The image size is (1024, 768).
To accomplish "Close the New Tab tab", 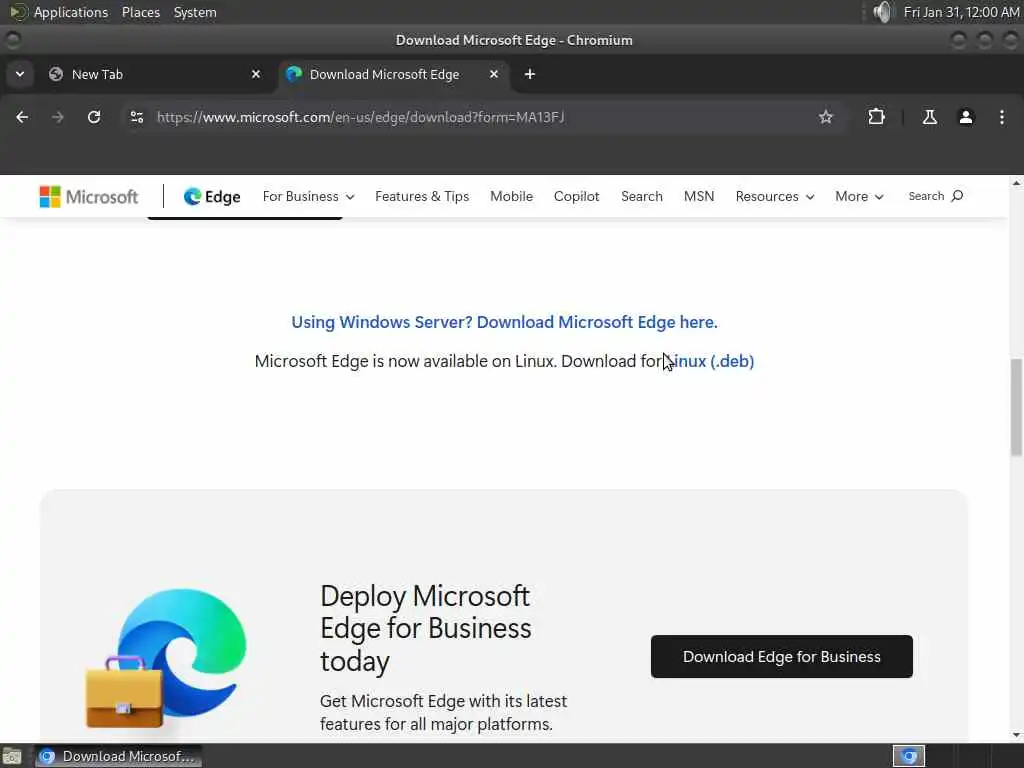I will (x=256, y=74).
